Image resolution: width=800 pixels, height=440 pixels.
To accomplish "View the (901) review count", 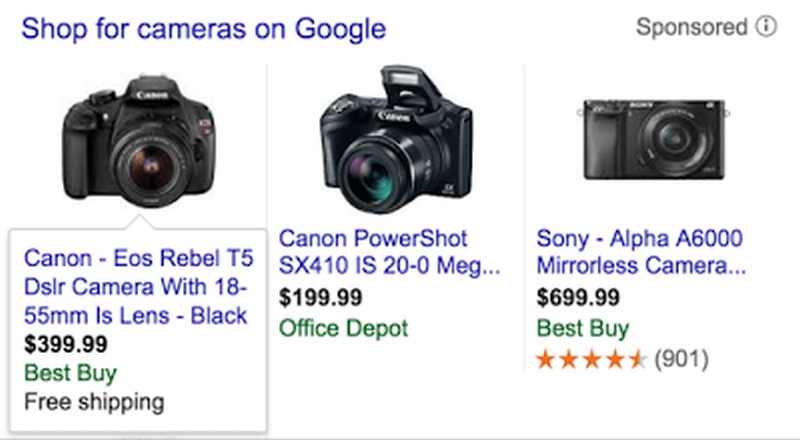I will pos(682,359).
